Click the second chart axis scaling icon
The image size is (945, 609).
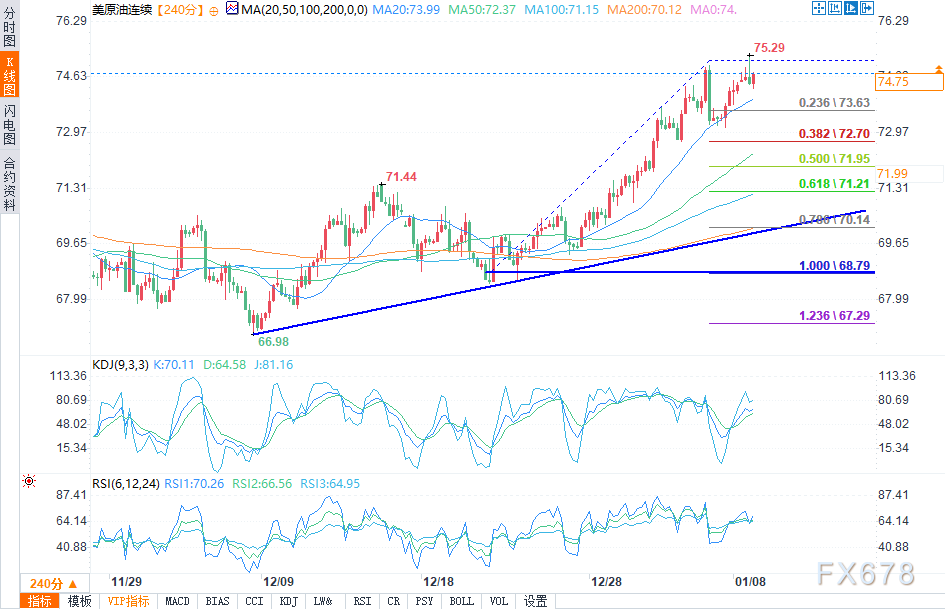pos(835,8)
